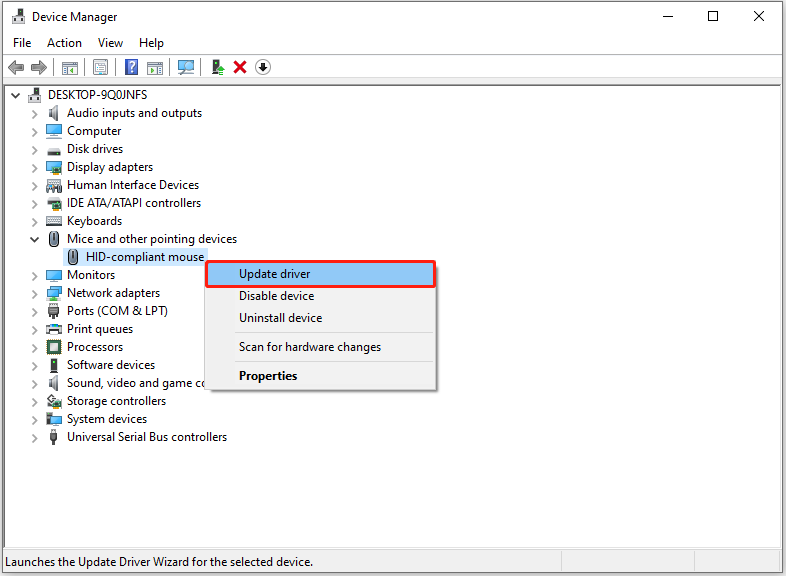This screenshot has width=786, height=576.
Task: Select Scan for hardware changes menu entry
Action: coord(320,347)
